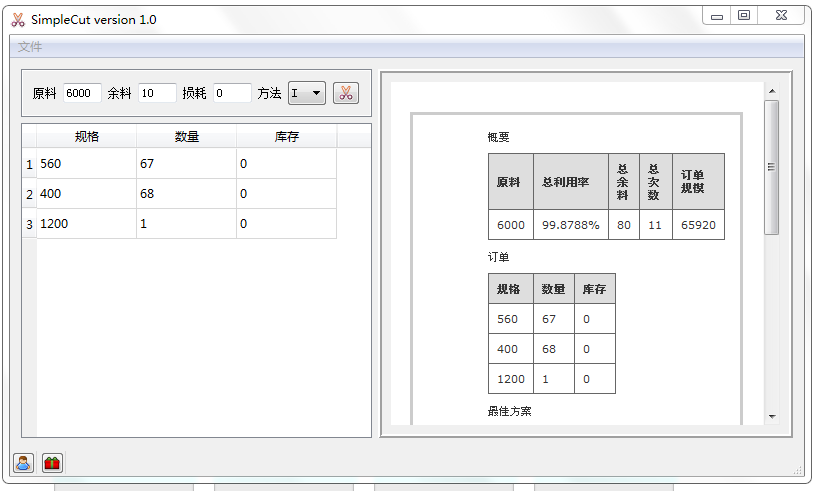This screenshot has height=491, width=823.
Task: Click the 最佳方案 heading in report
Action: pyautogui.click(x=509, y=411)
